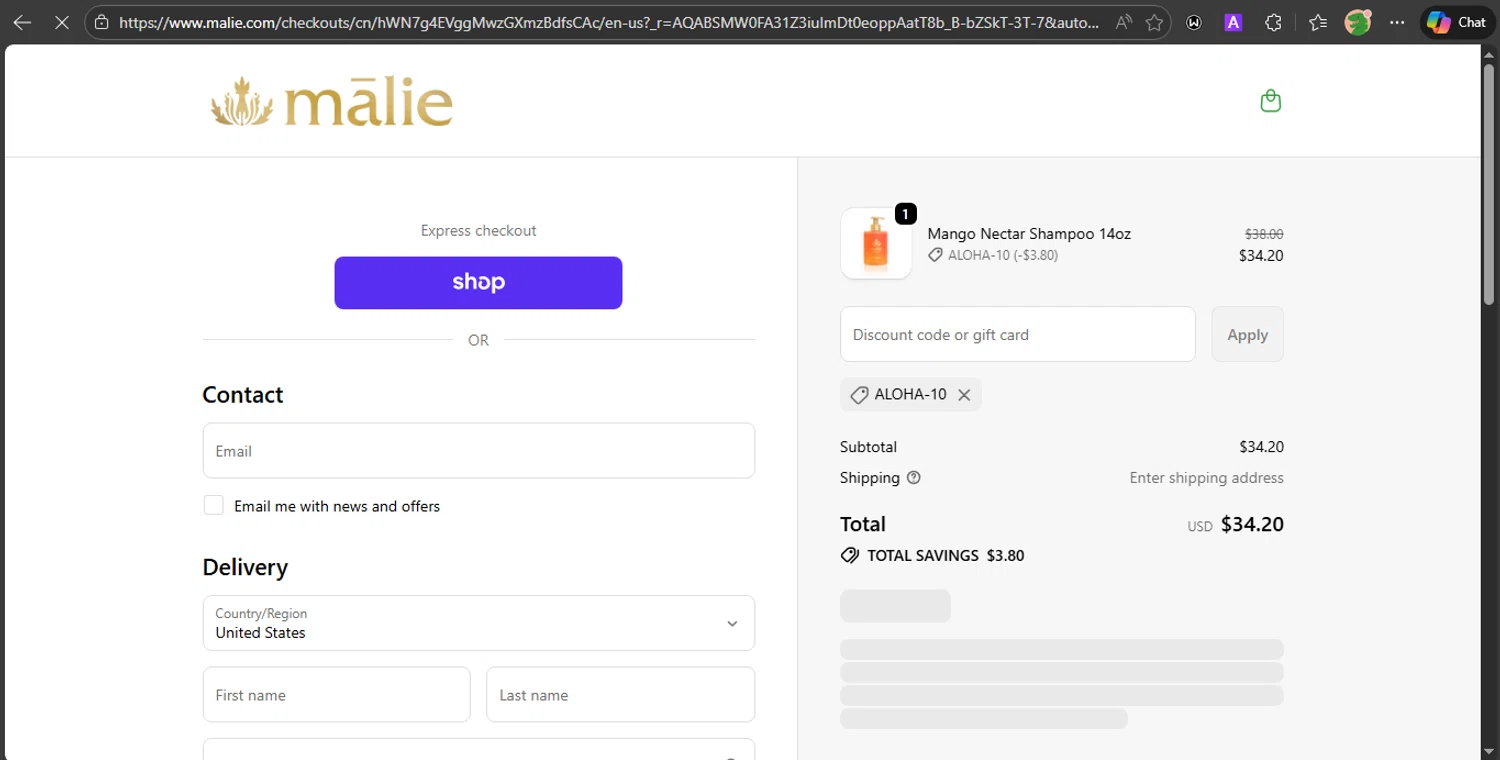Add this page to favorites (star)
Viewport: 1500px width, 760px height.
[1155, 22]
